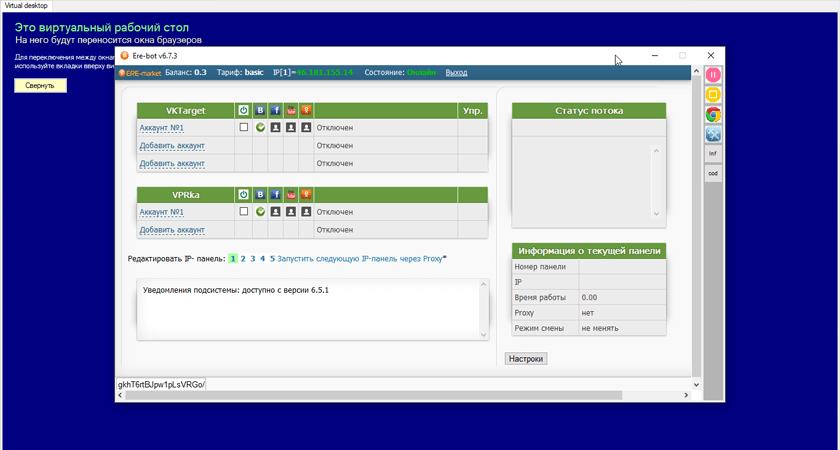Select IP panel 2
This screenshot has height=450, width=840.
coord(243,258)
